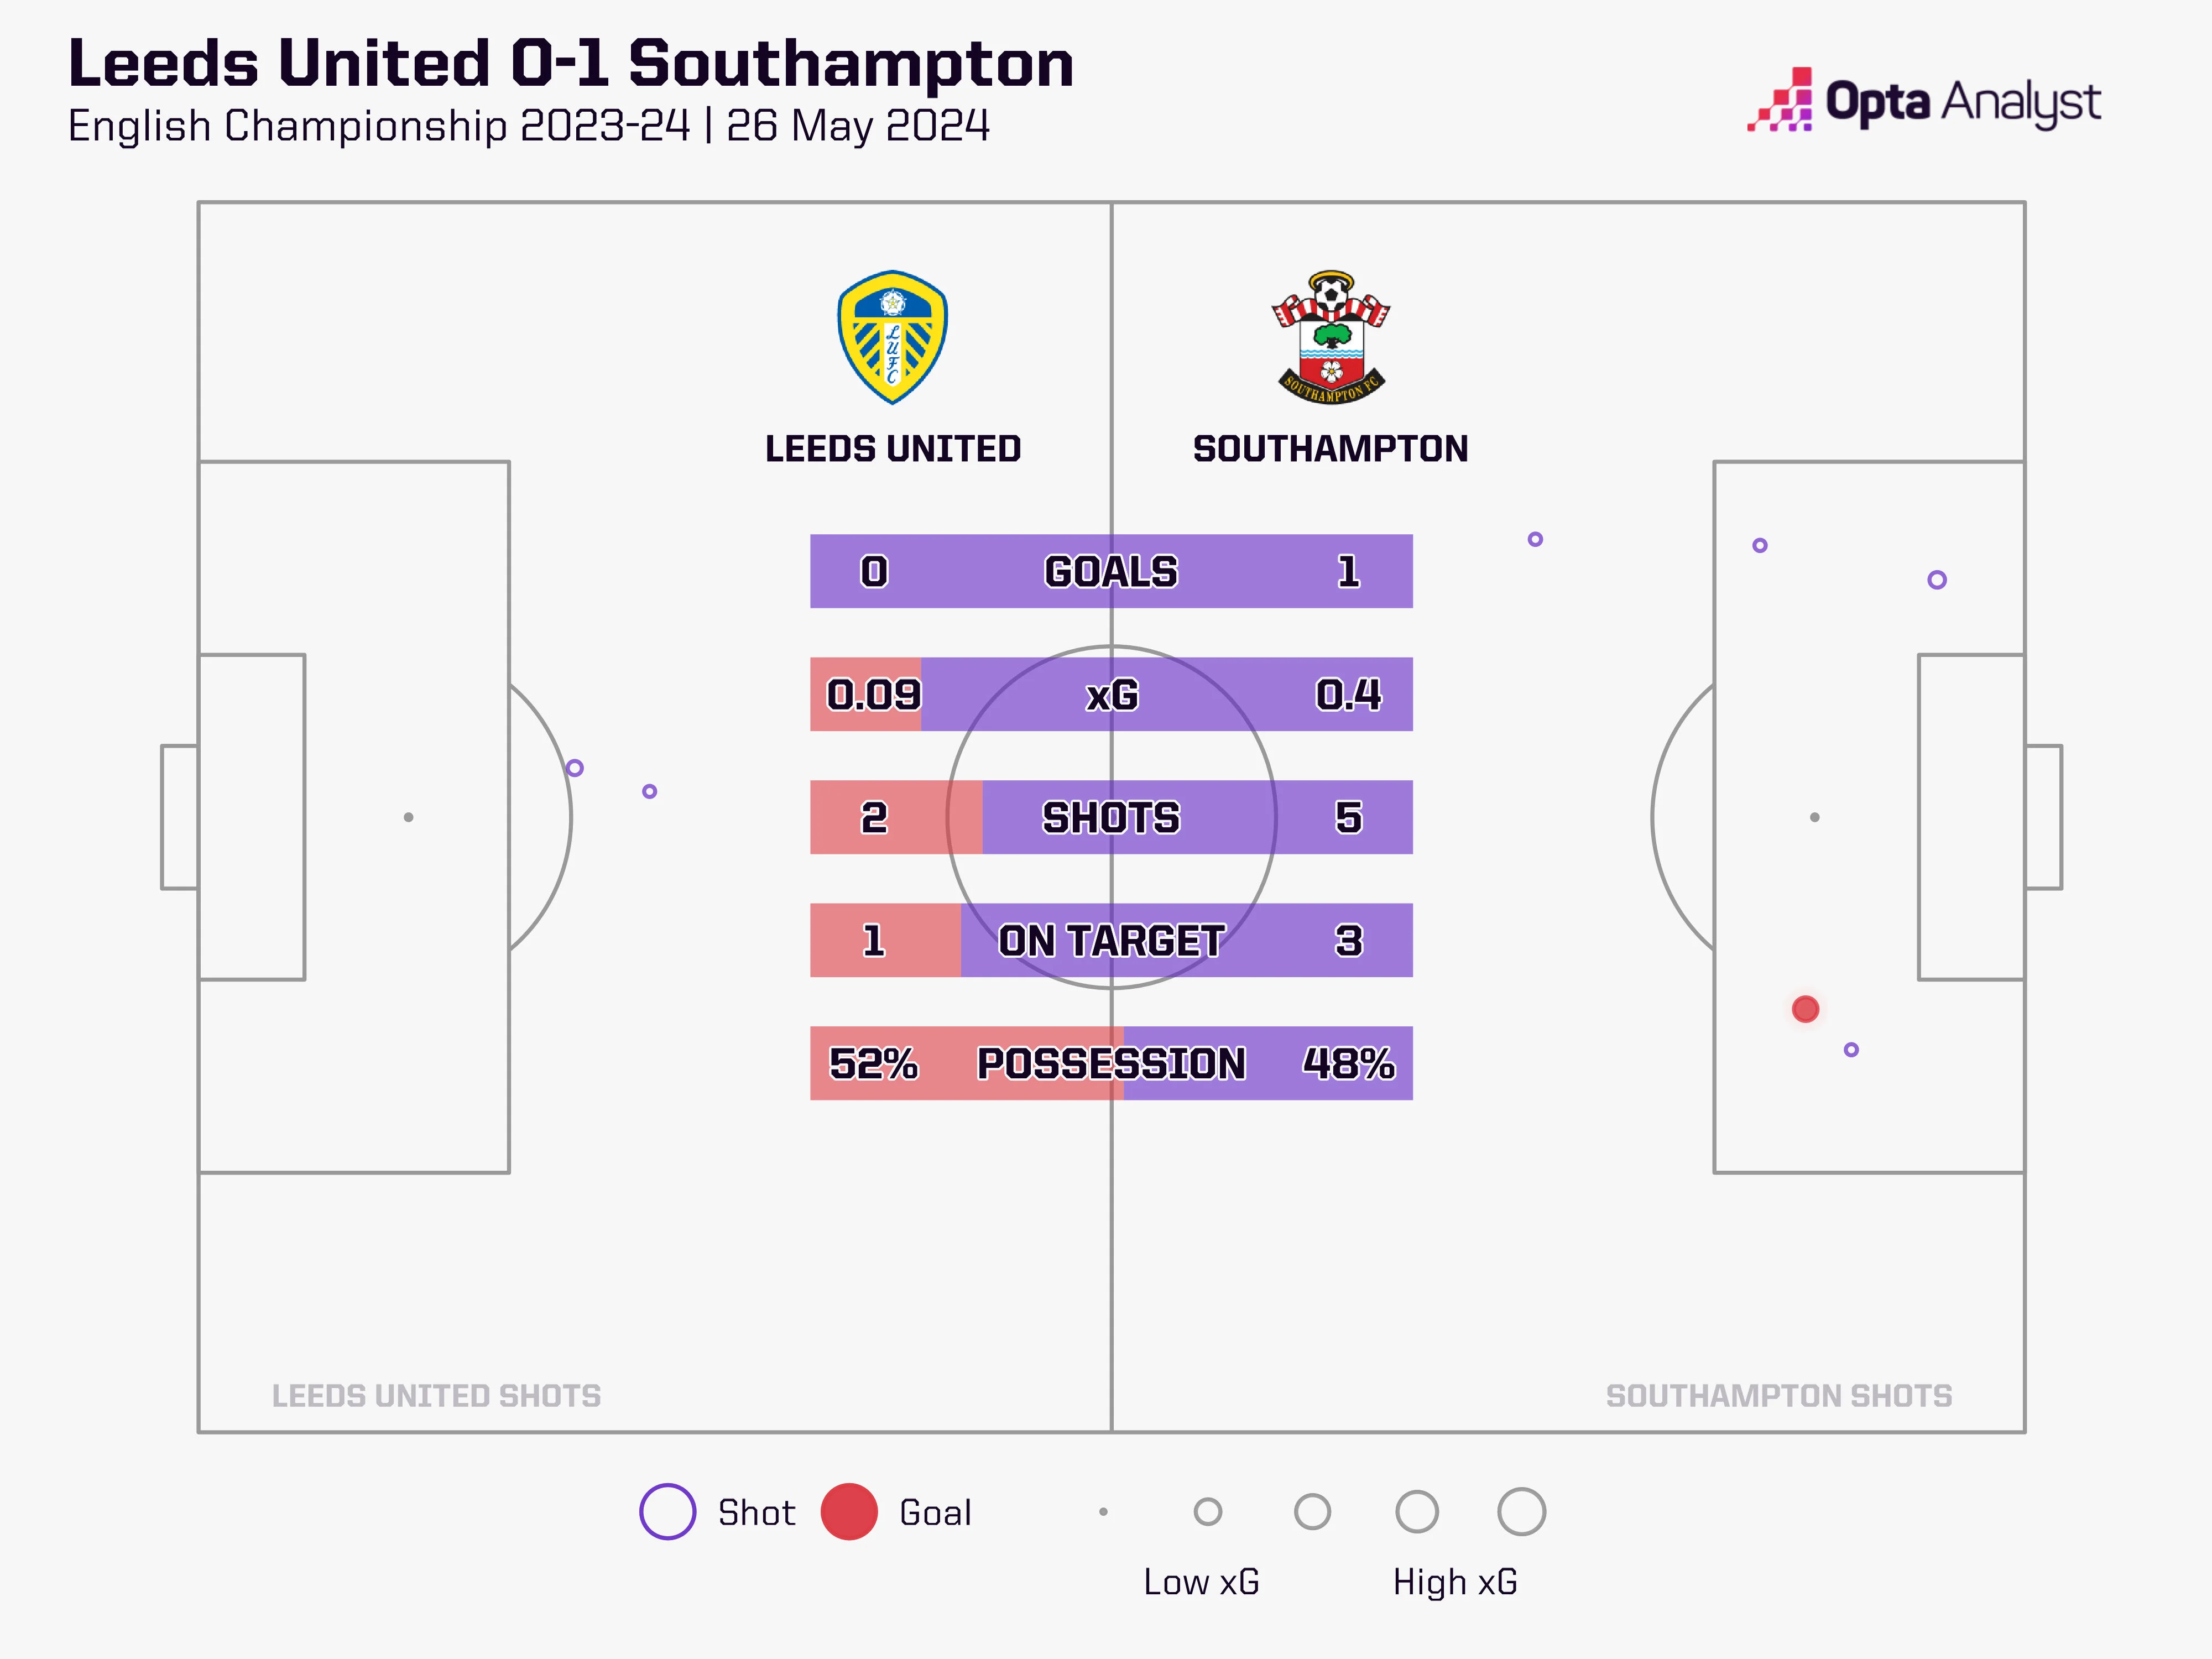Click the 'LEEDS UNITED SHOTS' pitch label
This screenshot has width=2212, height=1659.
pyautogui.click(x=436, y=1396)
